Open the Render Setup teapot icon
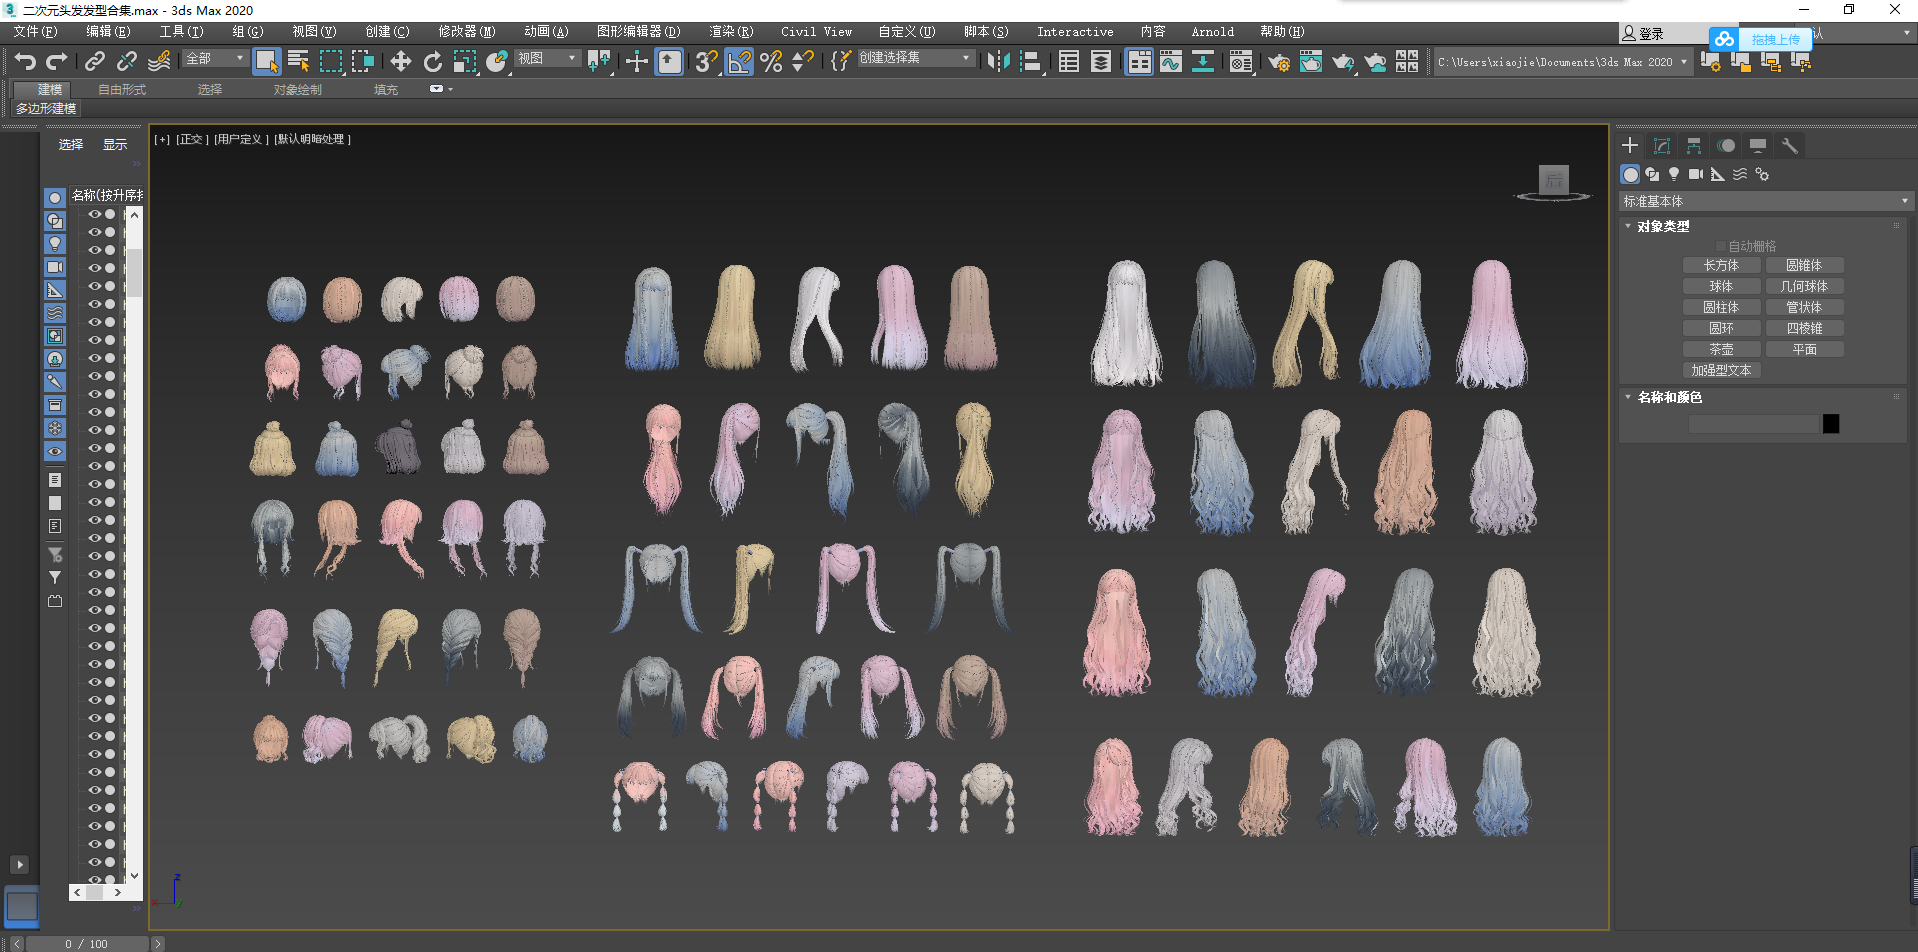The height and width of the screenshot is (952, 1918). 1278,62
